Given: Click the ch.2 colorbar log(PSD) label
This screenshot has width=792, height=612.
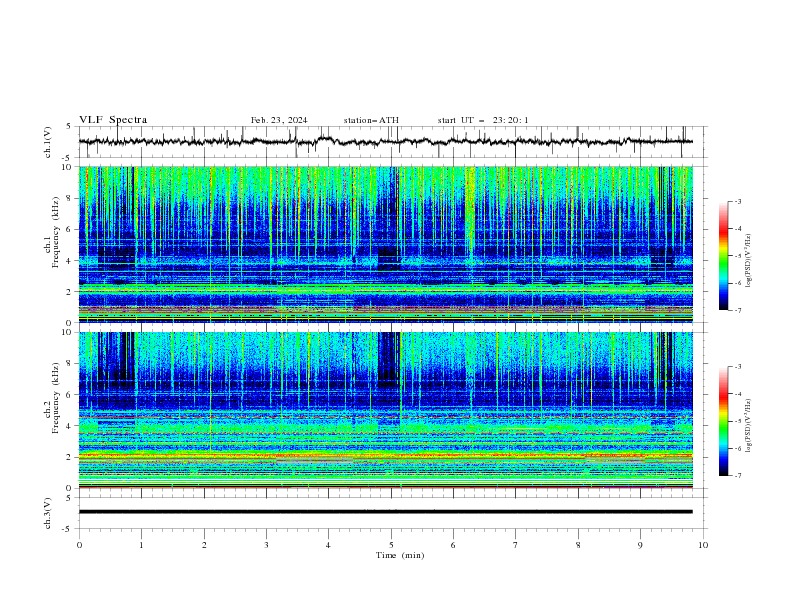Looking at the screenshot, I should (748, 425).
